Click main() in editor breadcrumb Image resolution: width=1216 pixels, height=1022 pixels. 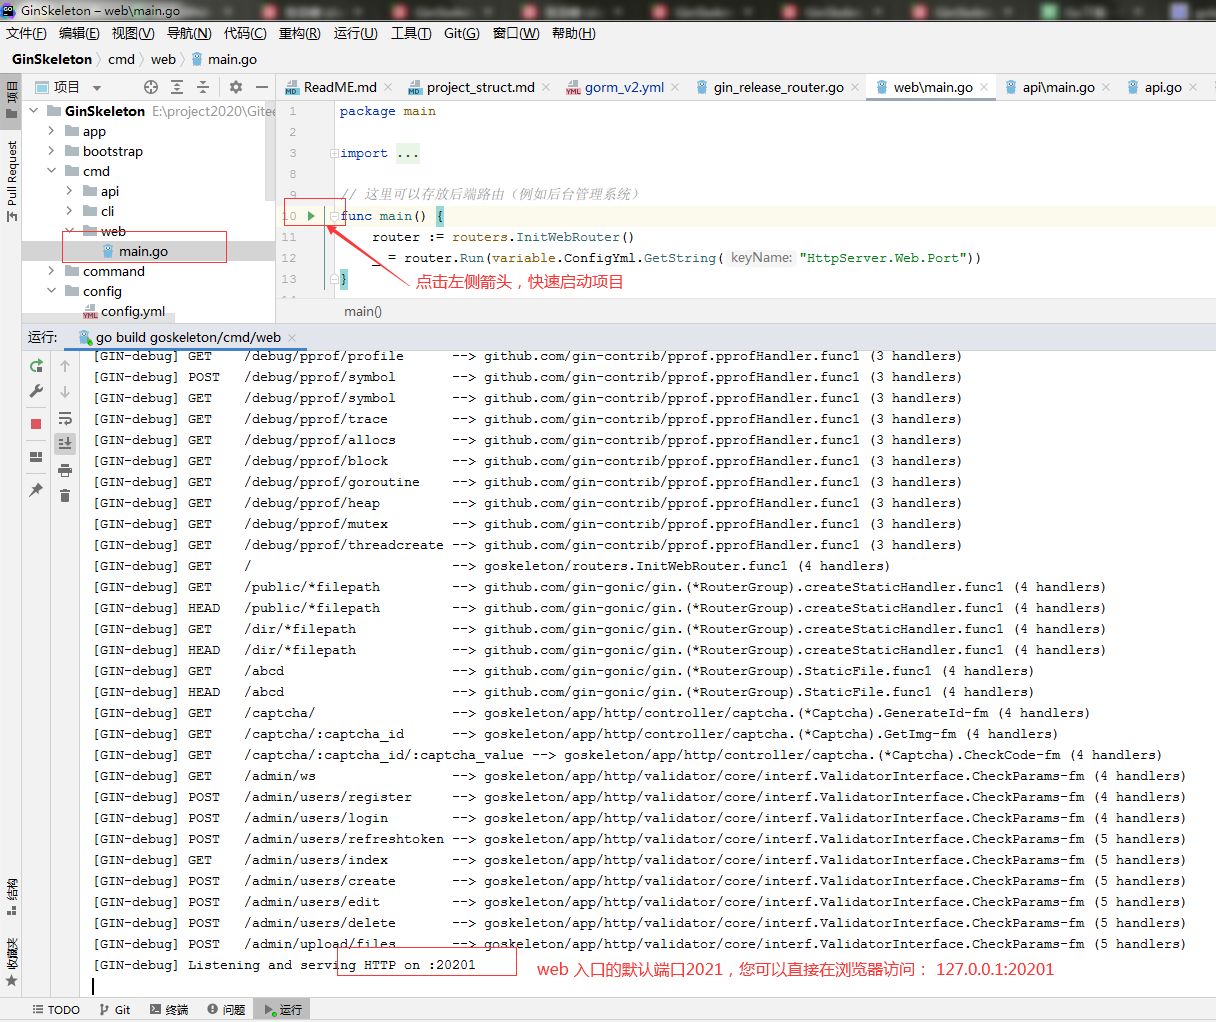(363, 311)
